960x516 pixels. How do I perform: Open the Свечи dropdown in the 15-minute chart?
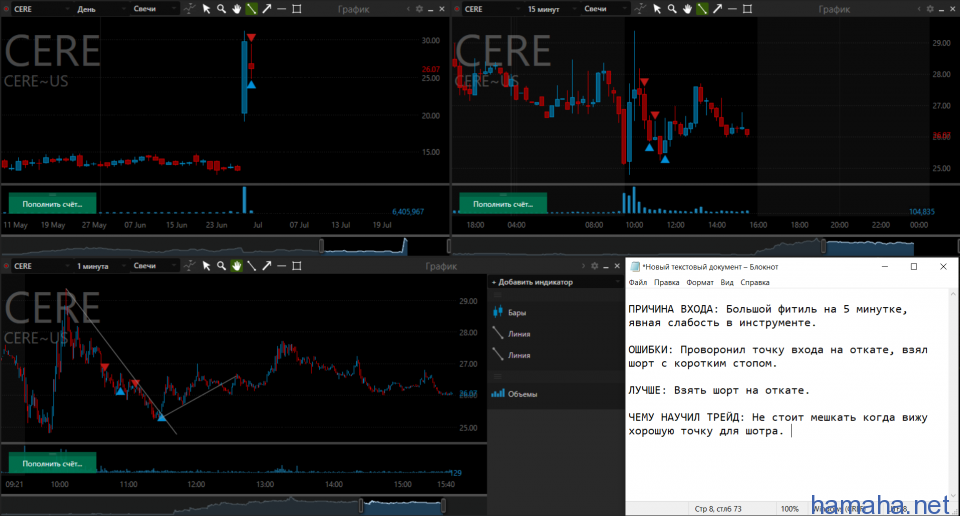click(x=605, y=9)
